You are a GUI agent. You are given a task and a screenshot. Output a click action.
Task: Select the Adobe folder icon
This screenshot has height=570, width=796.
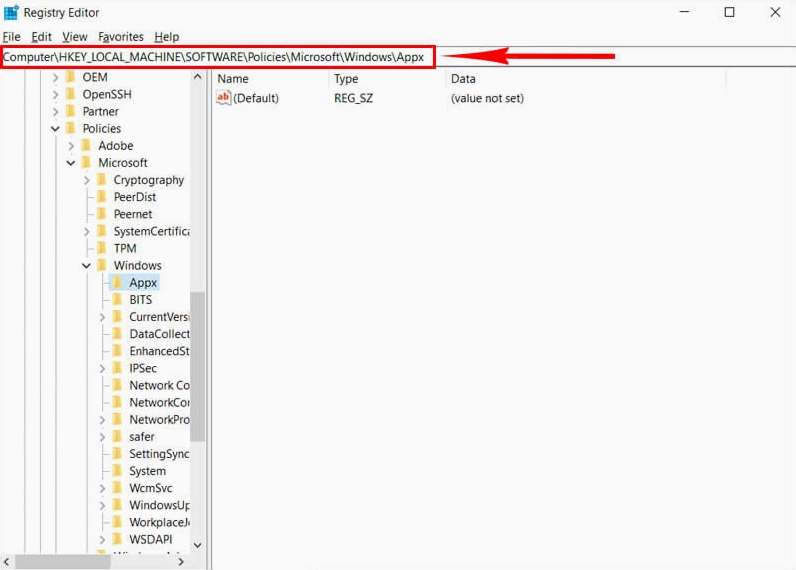pos(86,146)
